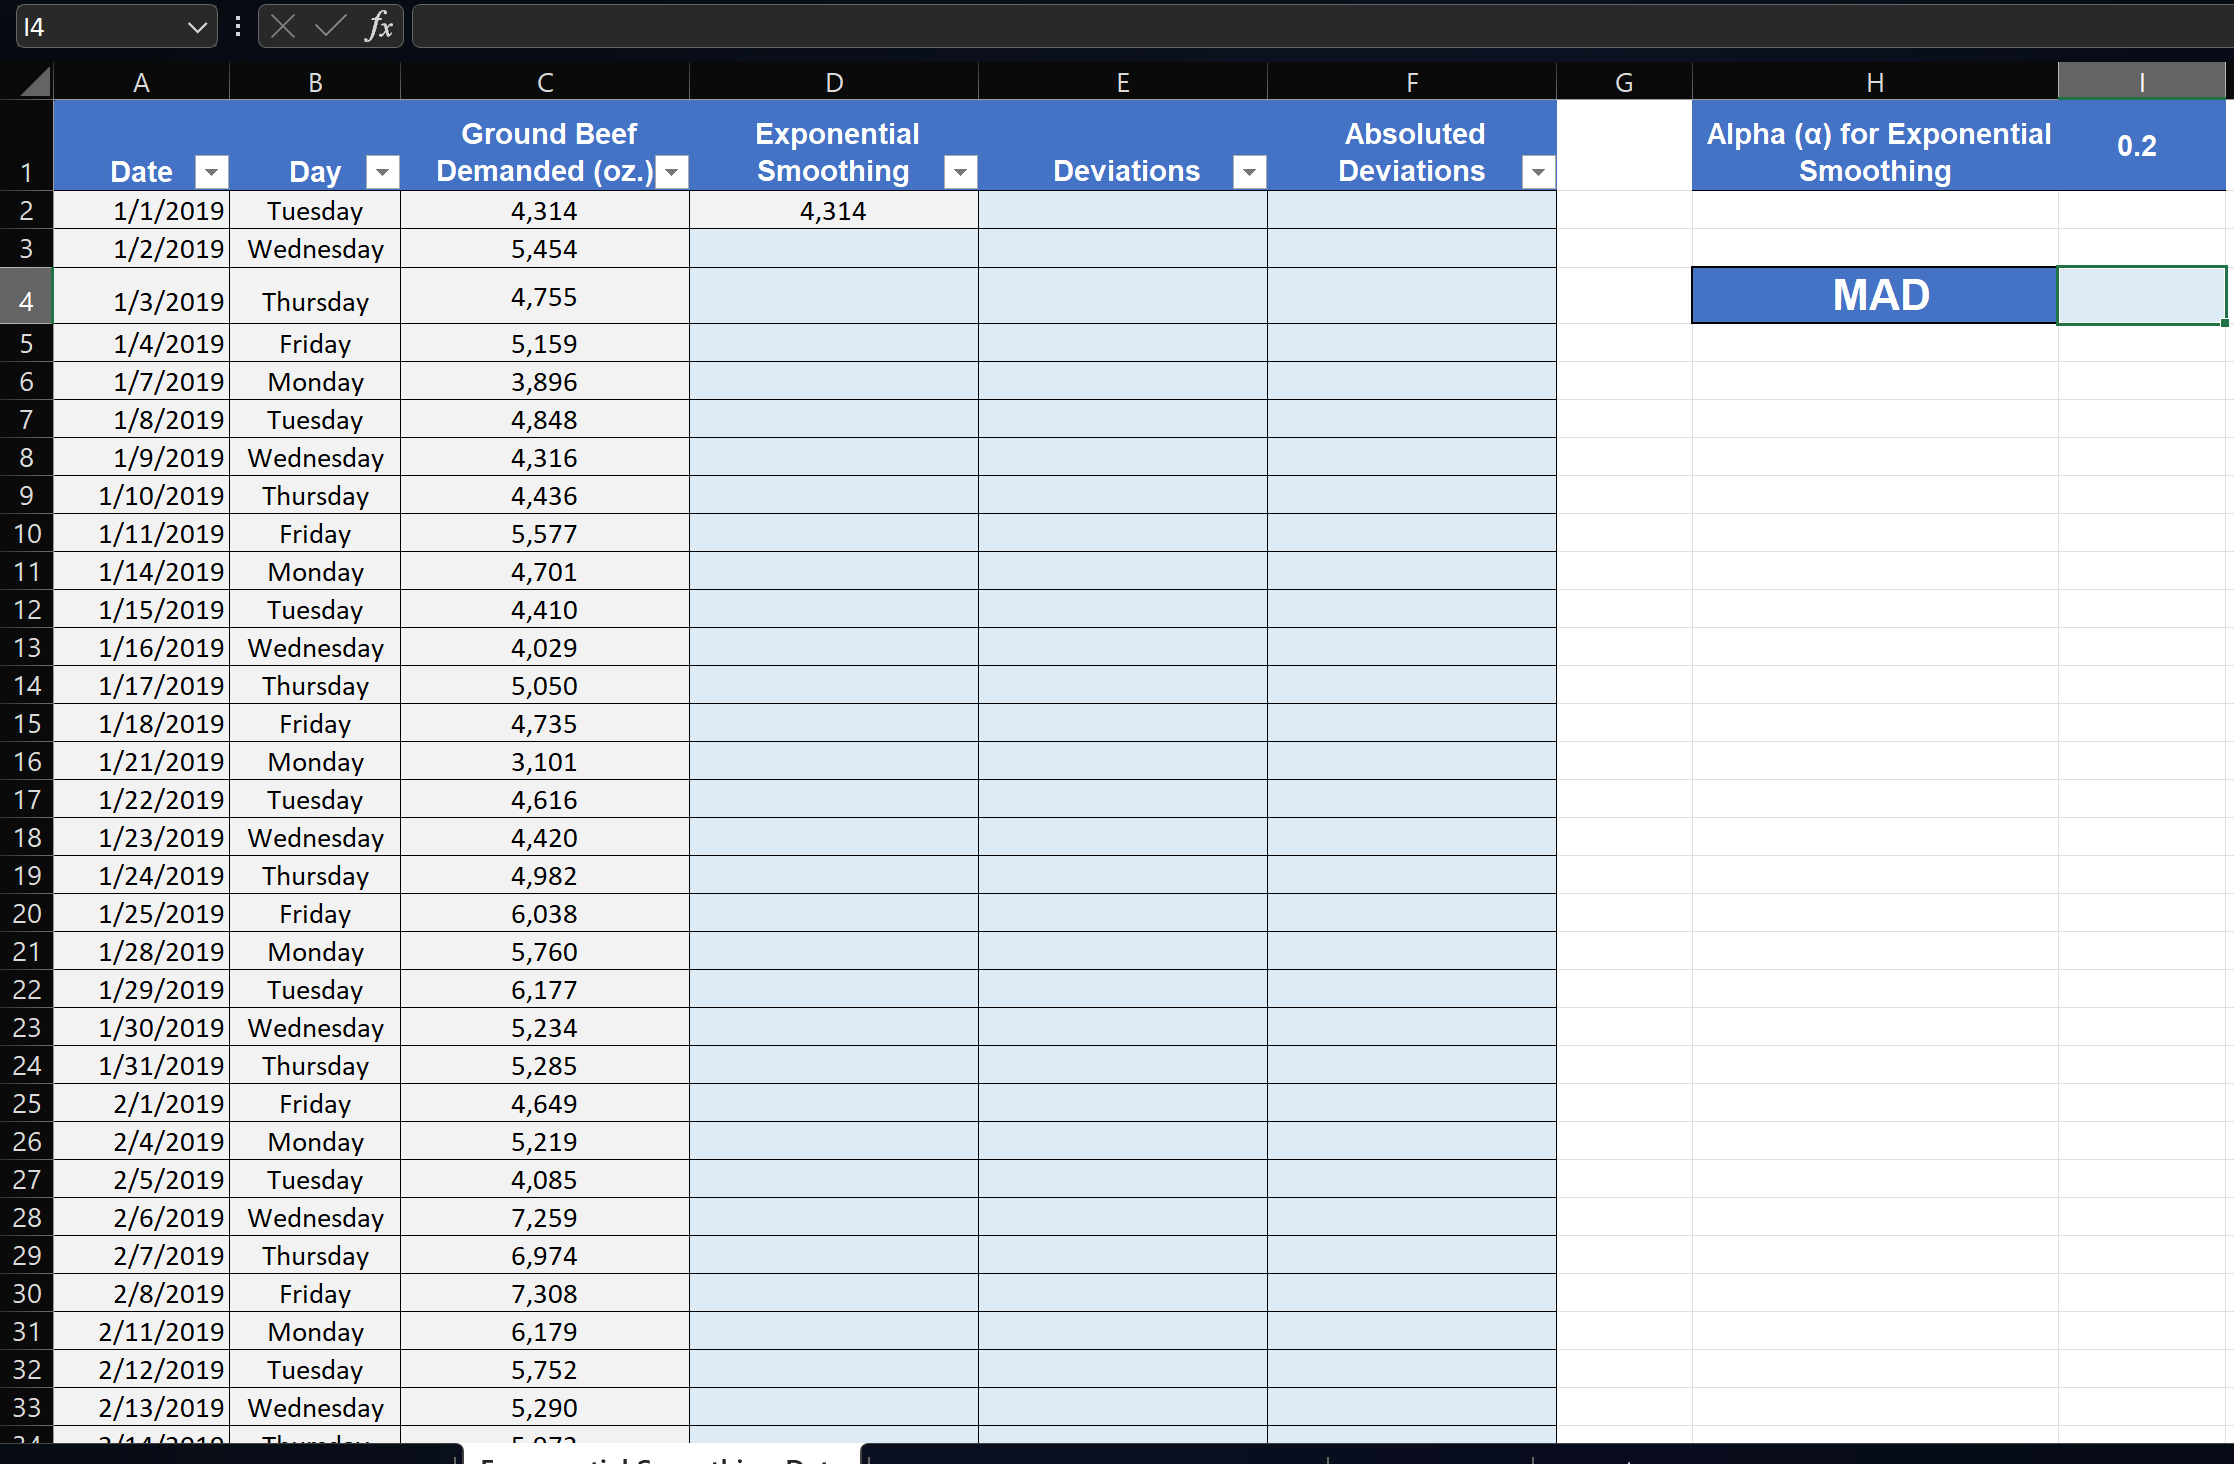
Task: Click the Select All triangle above row headers
Action: coord(30,81)
